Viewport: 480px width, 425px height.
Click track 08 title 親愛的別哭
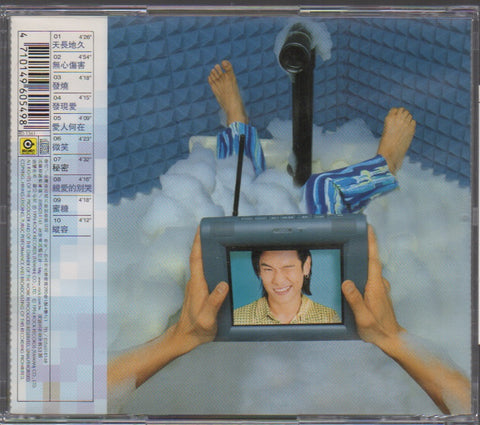pos(72,188)
